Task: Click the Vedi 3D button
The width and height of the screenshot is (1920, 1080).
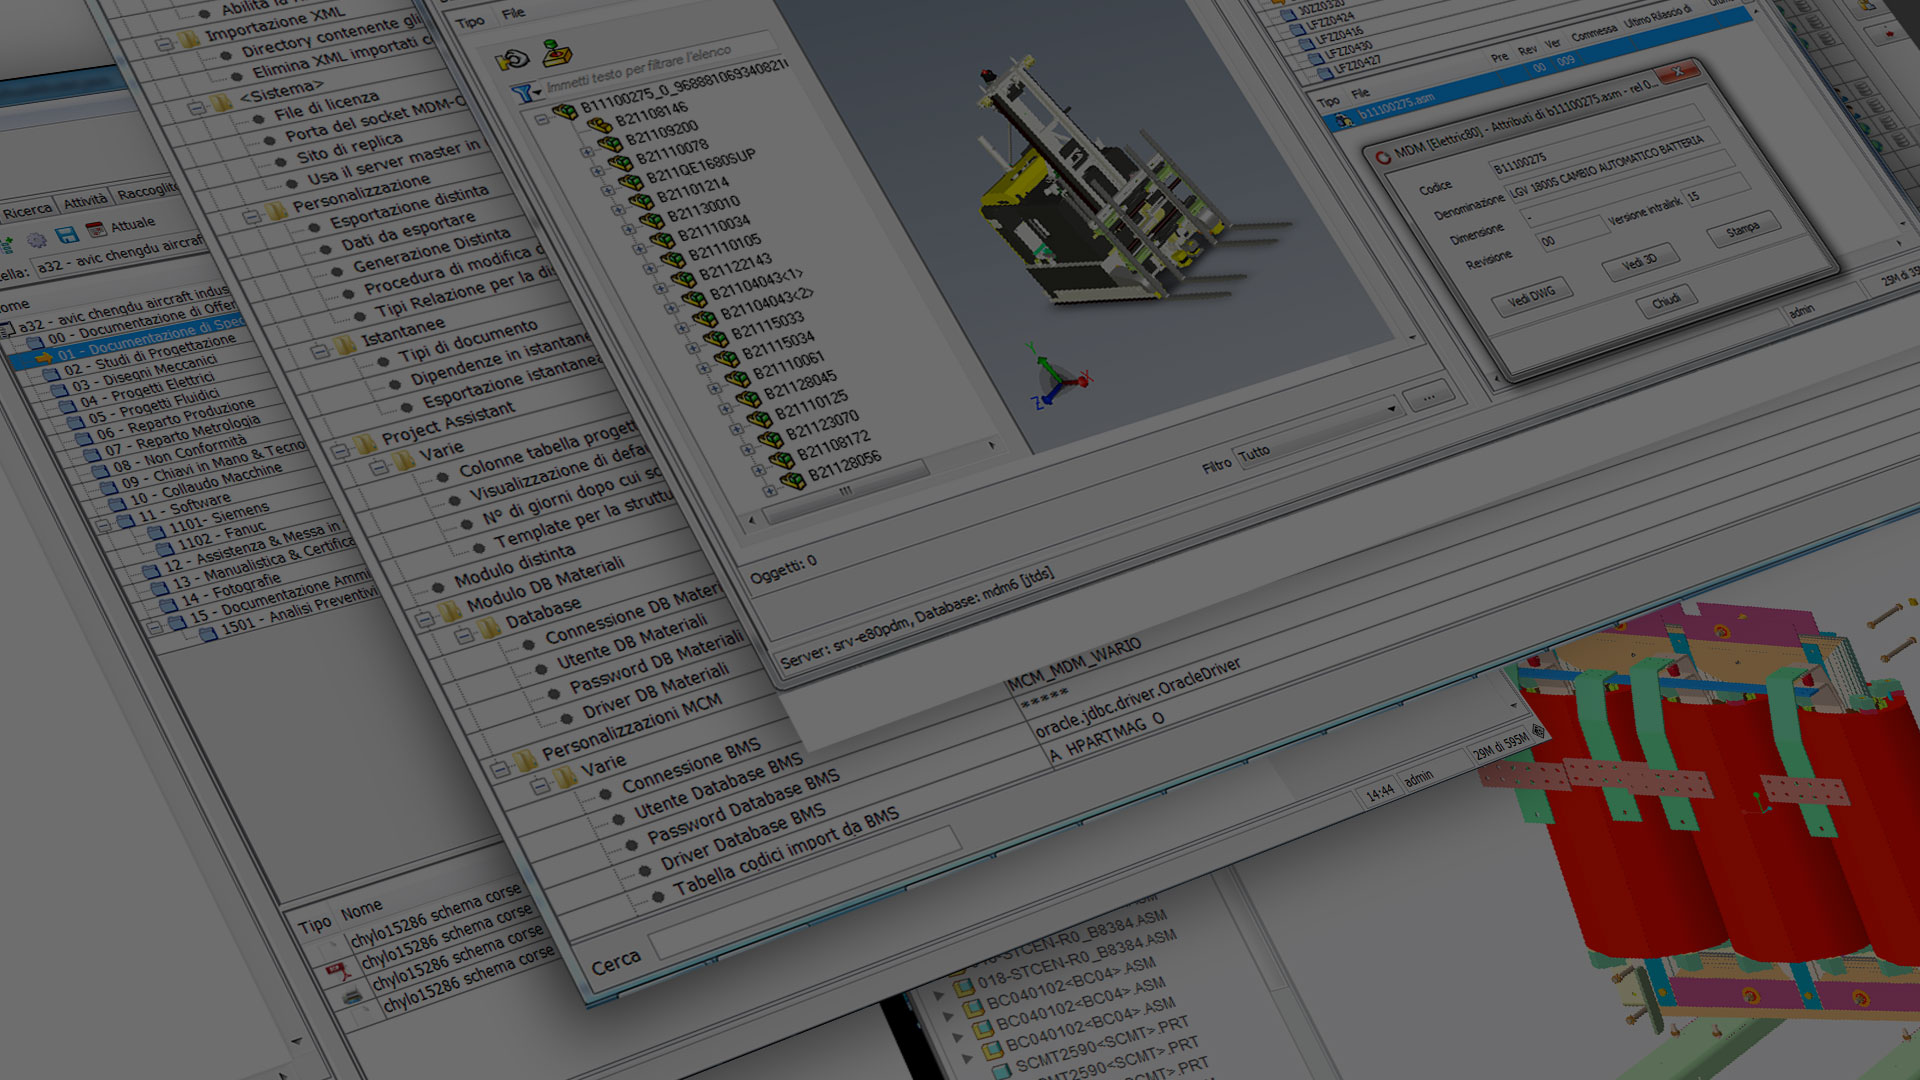Action: coord(1639,264)
